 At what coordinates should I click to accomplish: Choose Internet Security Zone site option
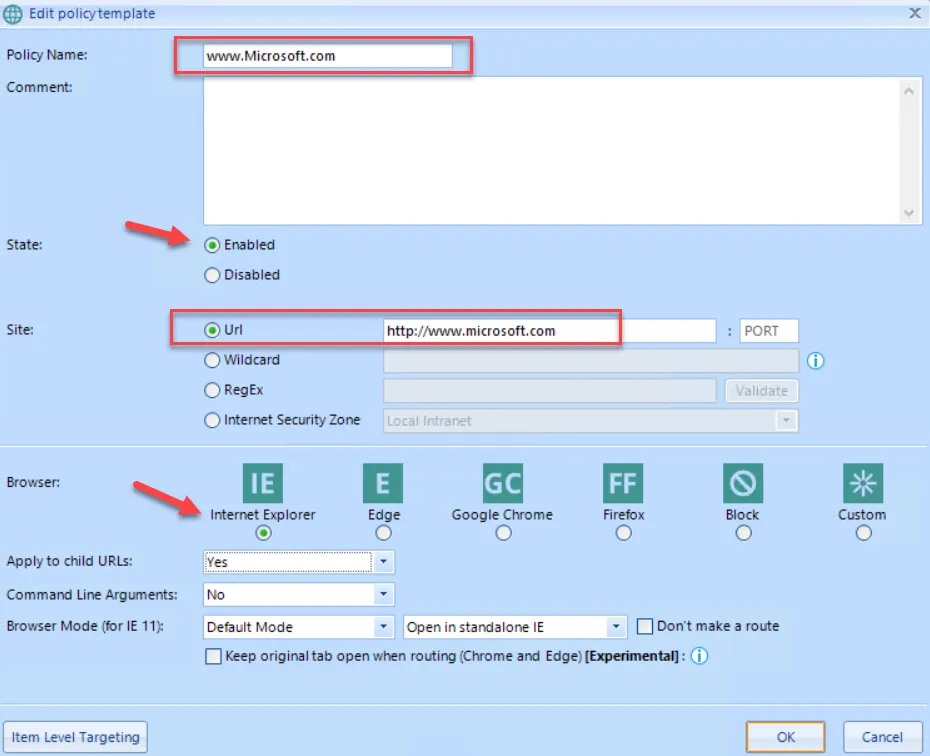(x=212, y=420)
